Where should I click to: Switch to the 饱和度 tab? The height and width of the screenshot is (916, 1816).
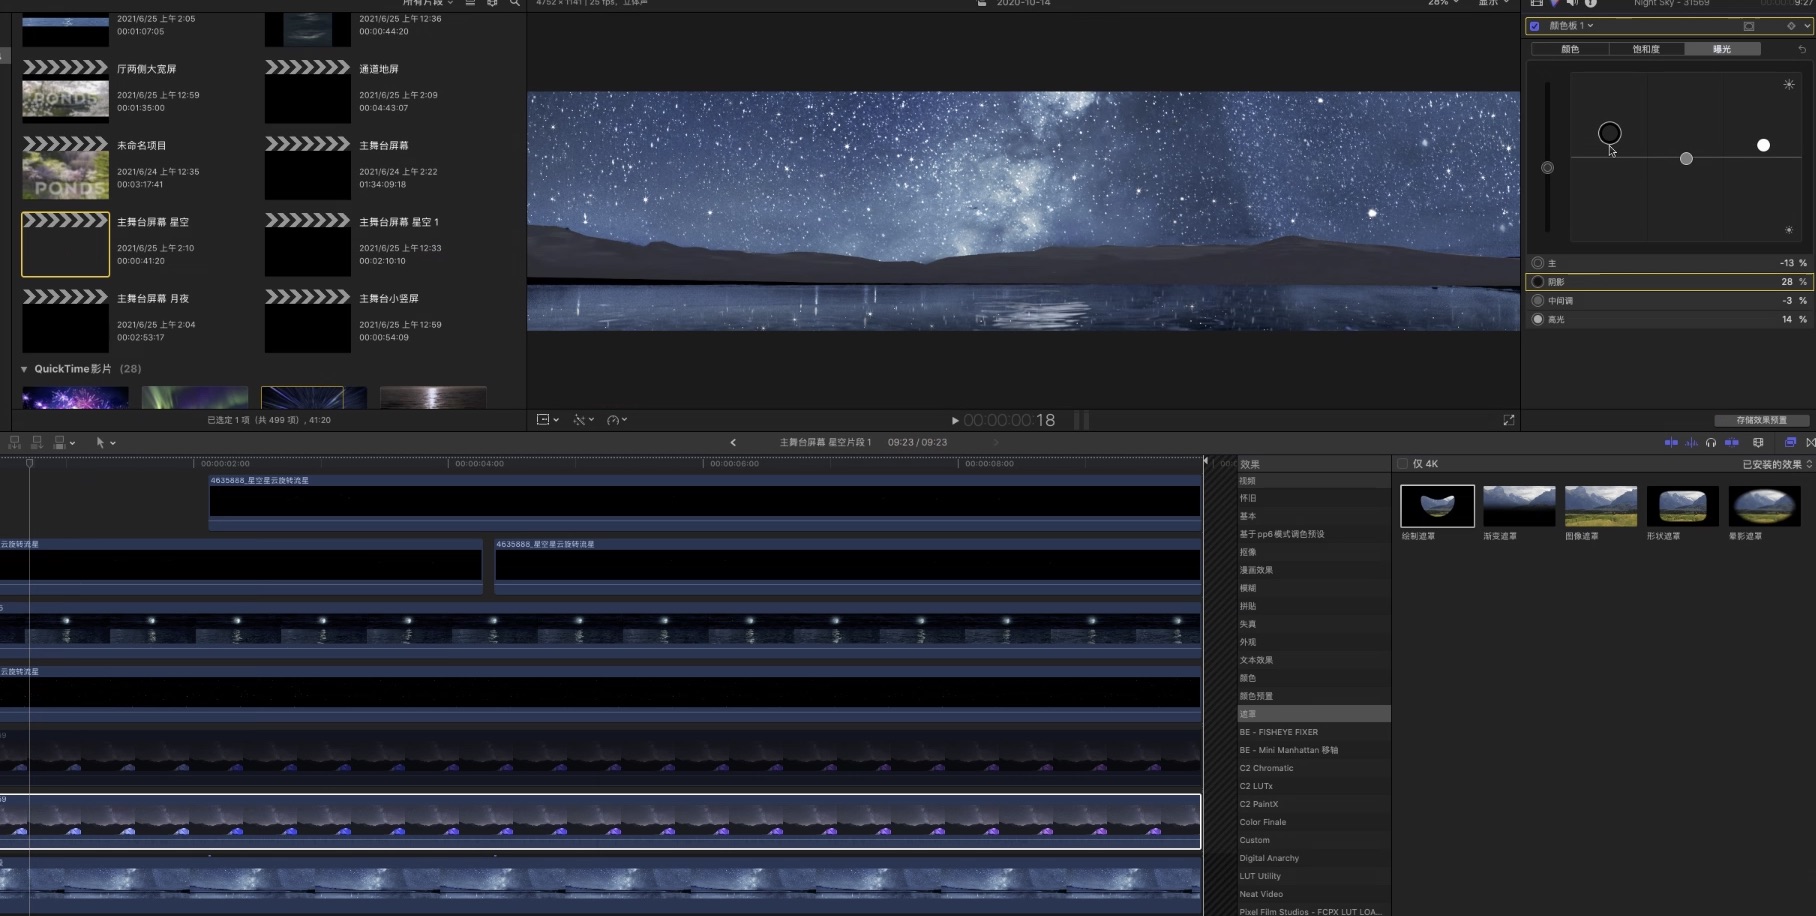click(1646, 49)
